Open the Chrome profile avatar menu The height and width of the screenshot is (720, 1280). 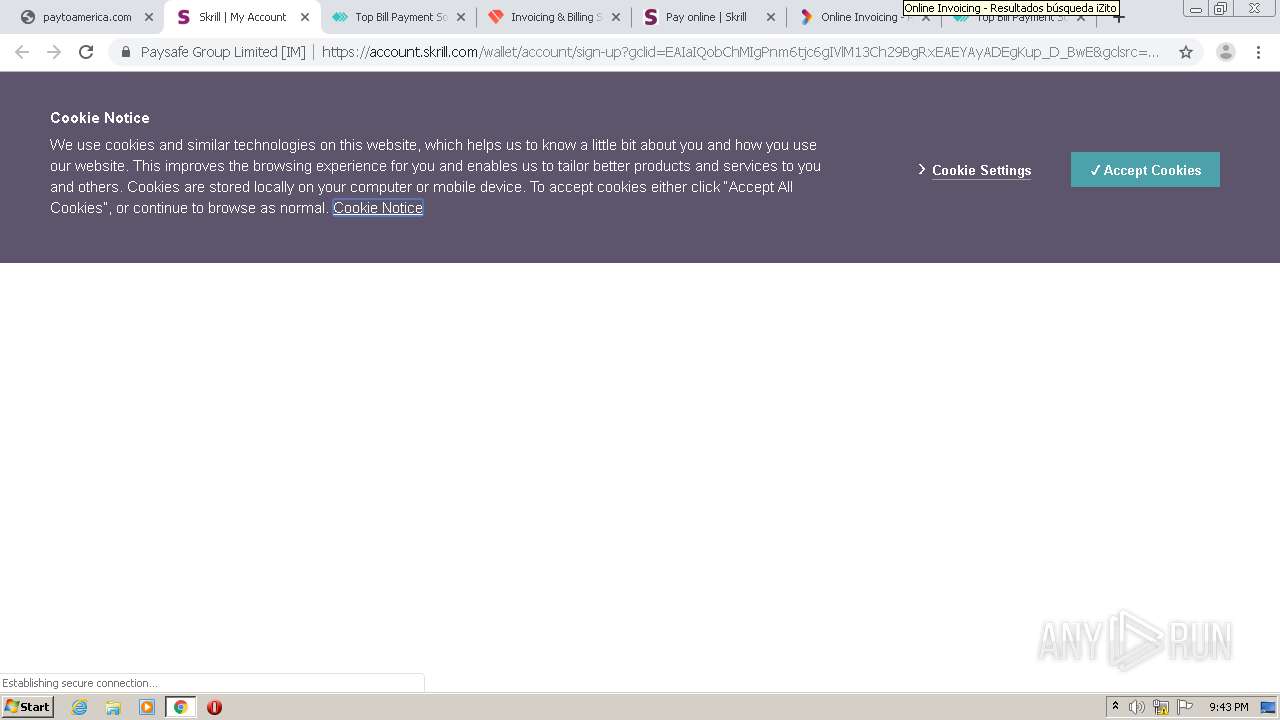pyautogui.click(x=1226, y=52)
